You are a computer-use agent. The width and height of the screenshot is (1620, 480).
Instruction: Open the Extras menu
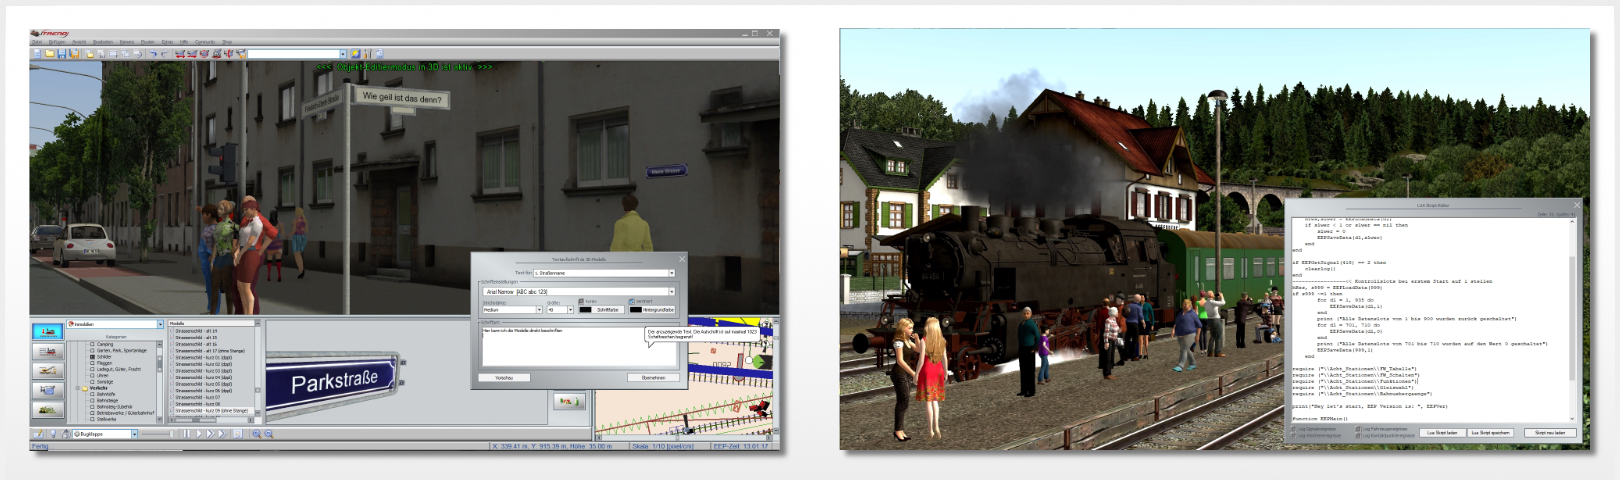(167, 42)
